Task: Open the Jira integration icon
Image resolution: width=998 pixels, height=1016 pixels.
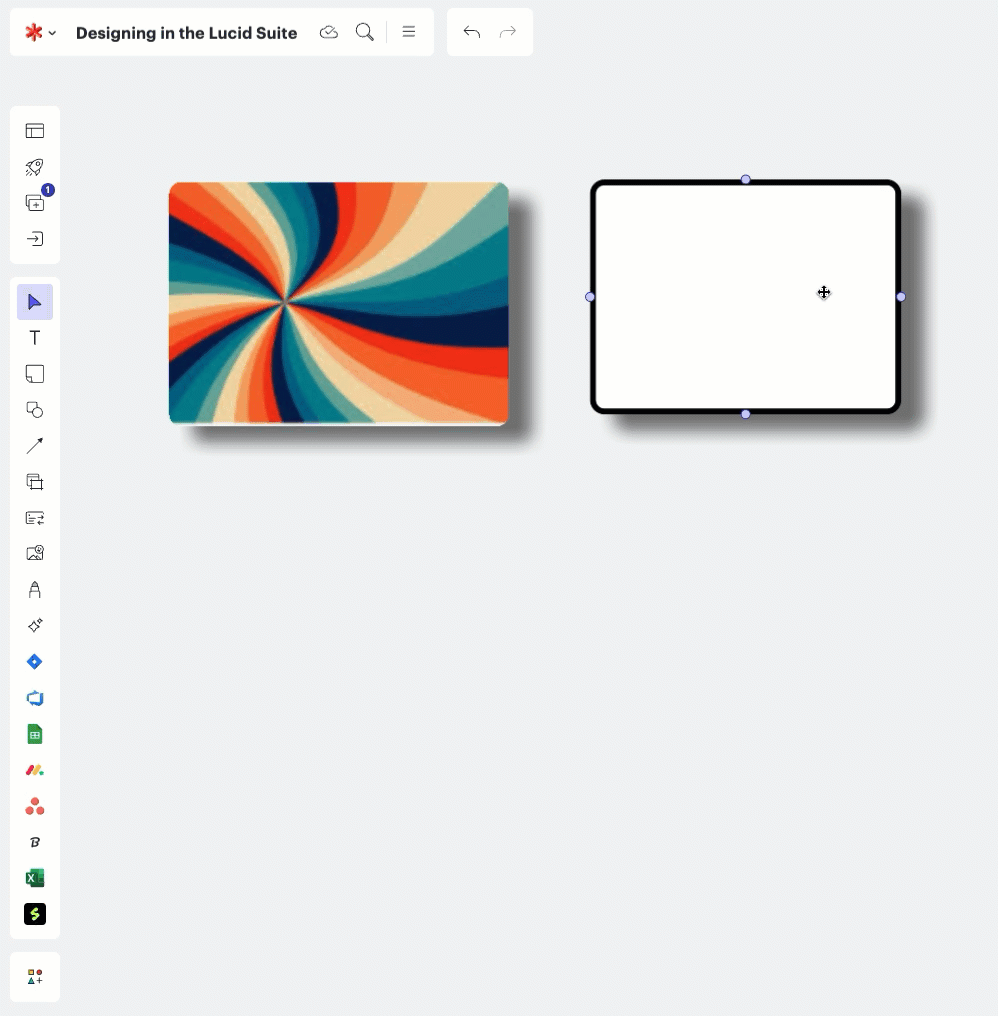Action: (x=35, y=662)
